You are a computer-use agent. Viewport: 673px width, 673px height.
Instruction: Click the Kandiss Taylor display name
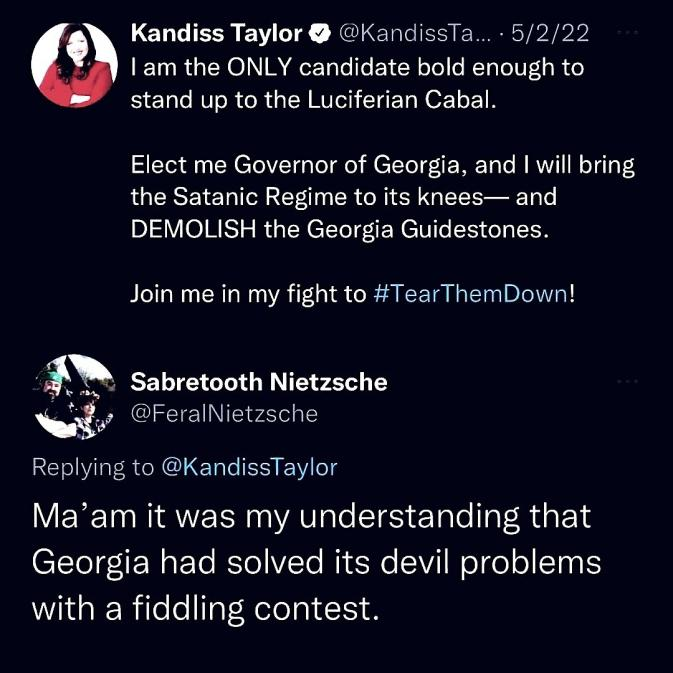(217, 34)
